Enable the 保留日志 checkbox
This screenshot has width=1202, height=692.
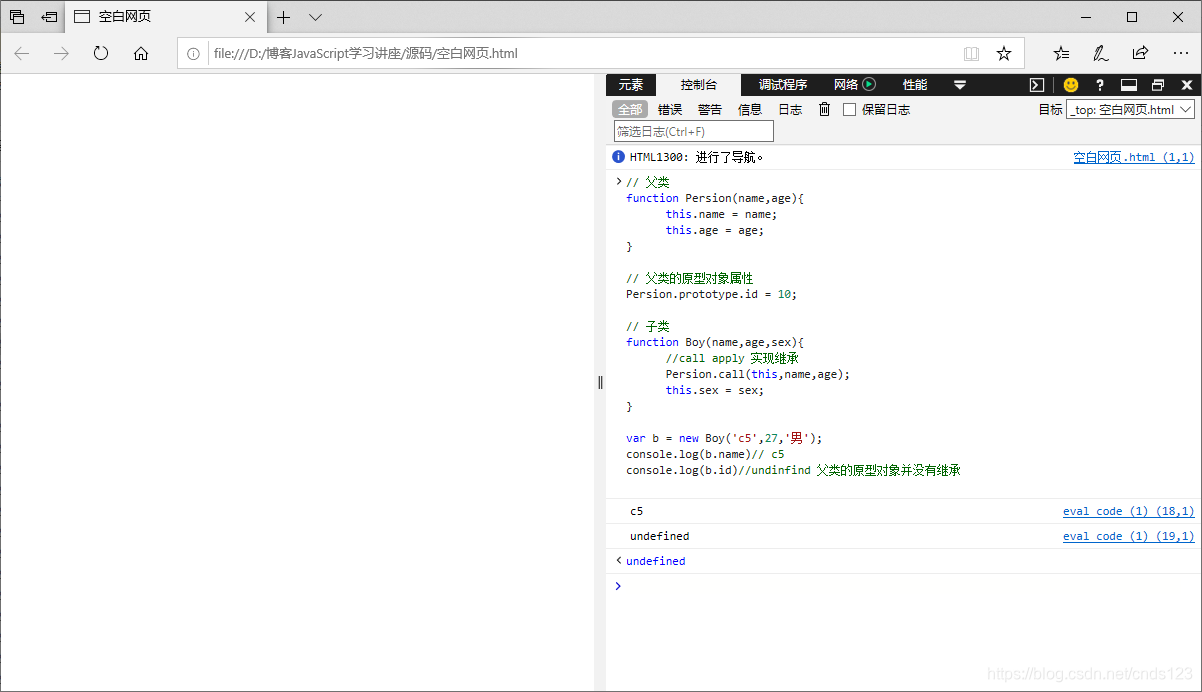849,110
